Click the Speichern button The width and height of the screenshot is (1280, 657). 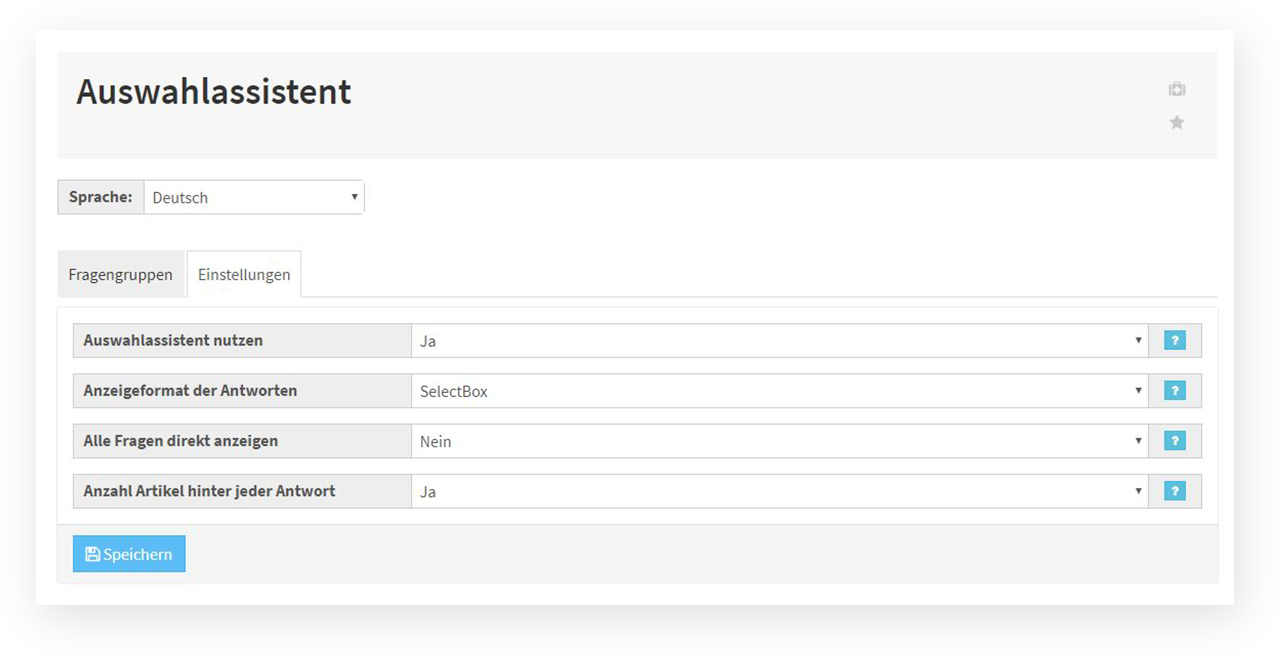click(x=129, y=554)
